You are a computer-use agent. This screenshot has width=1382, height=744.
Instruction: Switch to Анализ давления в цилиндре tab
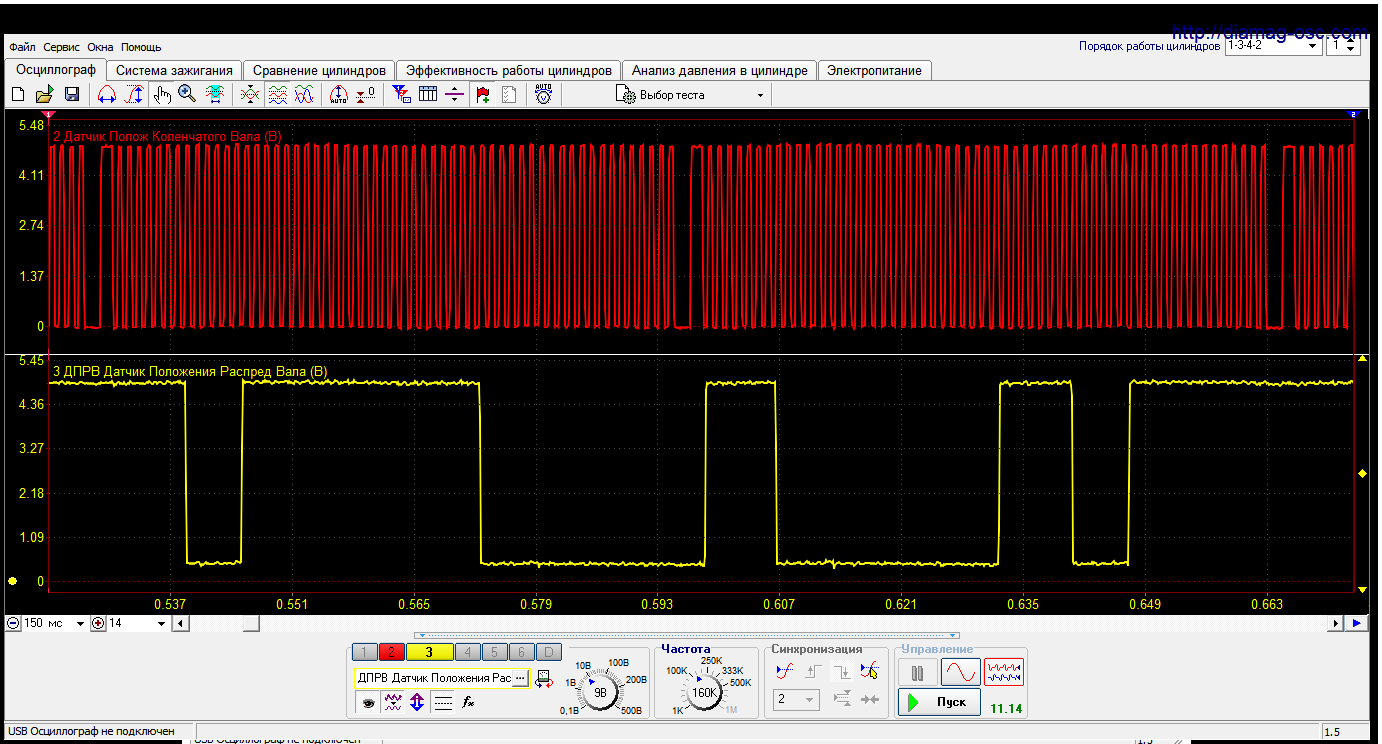point(719,71)
